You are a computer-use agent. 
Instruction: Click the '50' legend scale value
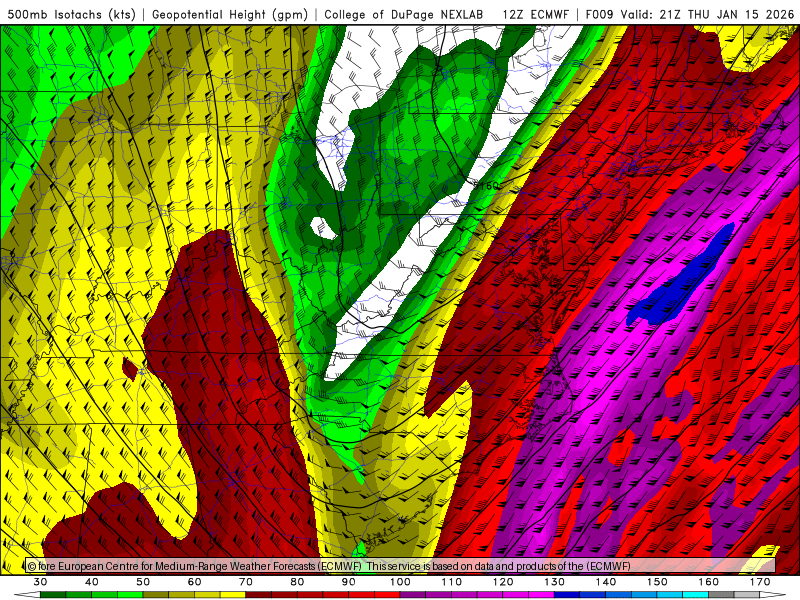coord(143,582)
